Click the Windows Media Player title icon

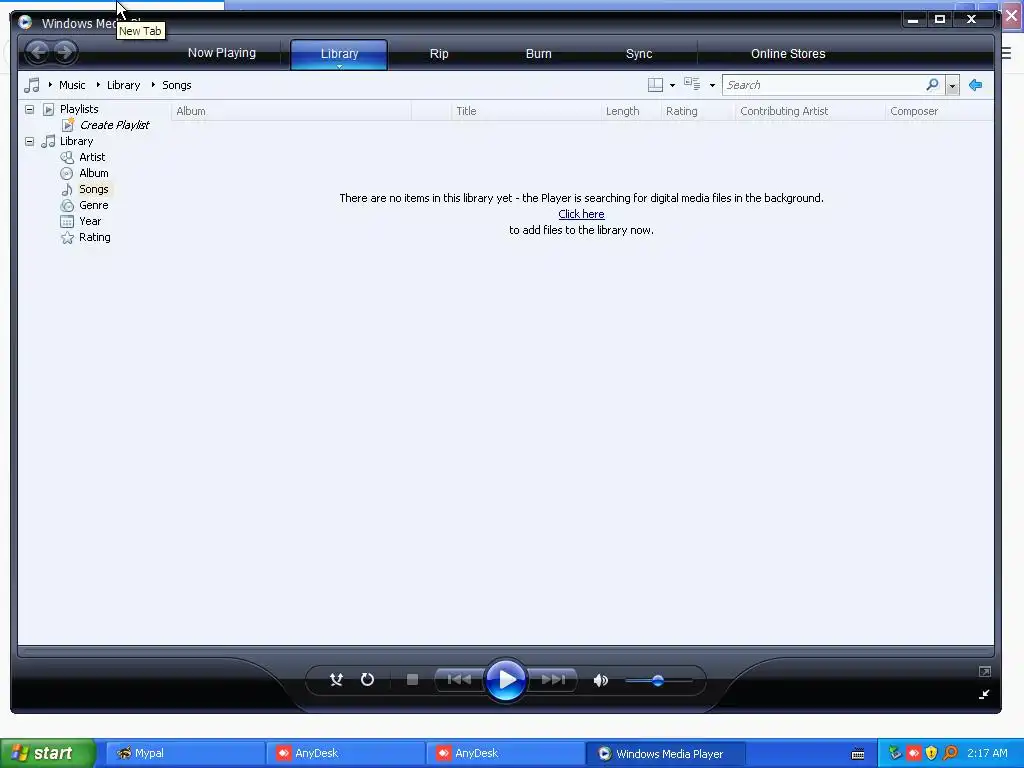[25, 23]
